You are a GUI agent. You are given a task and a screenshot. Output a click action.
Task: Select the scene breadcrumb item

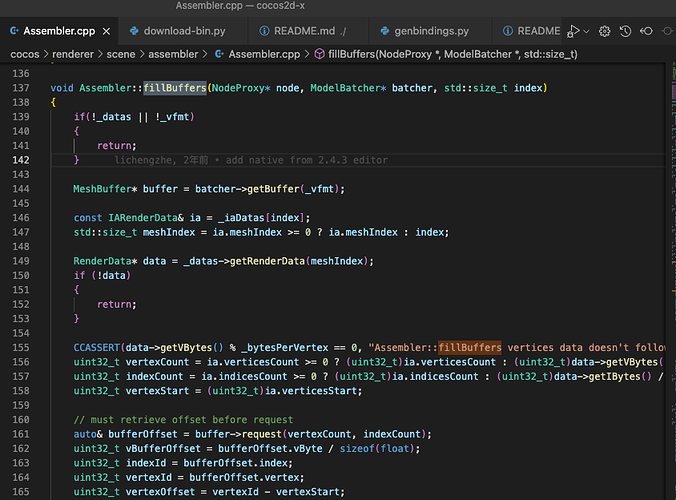point(121,54)
